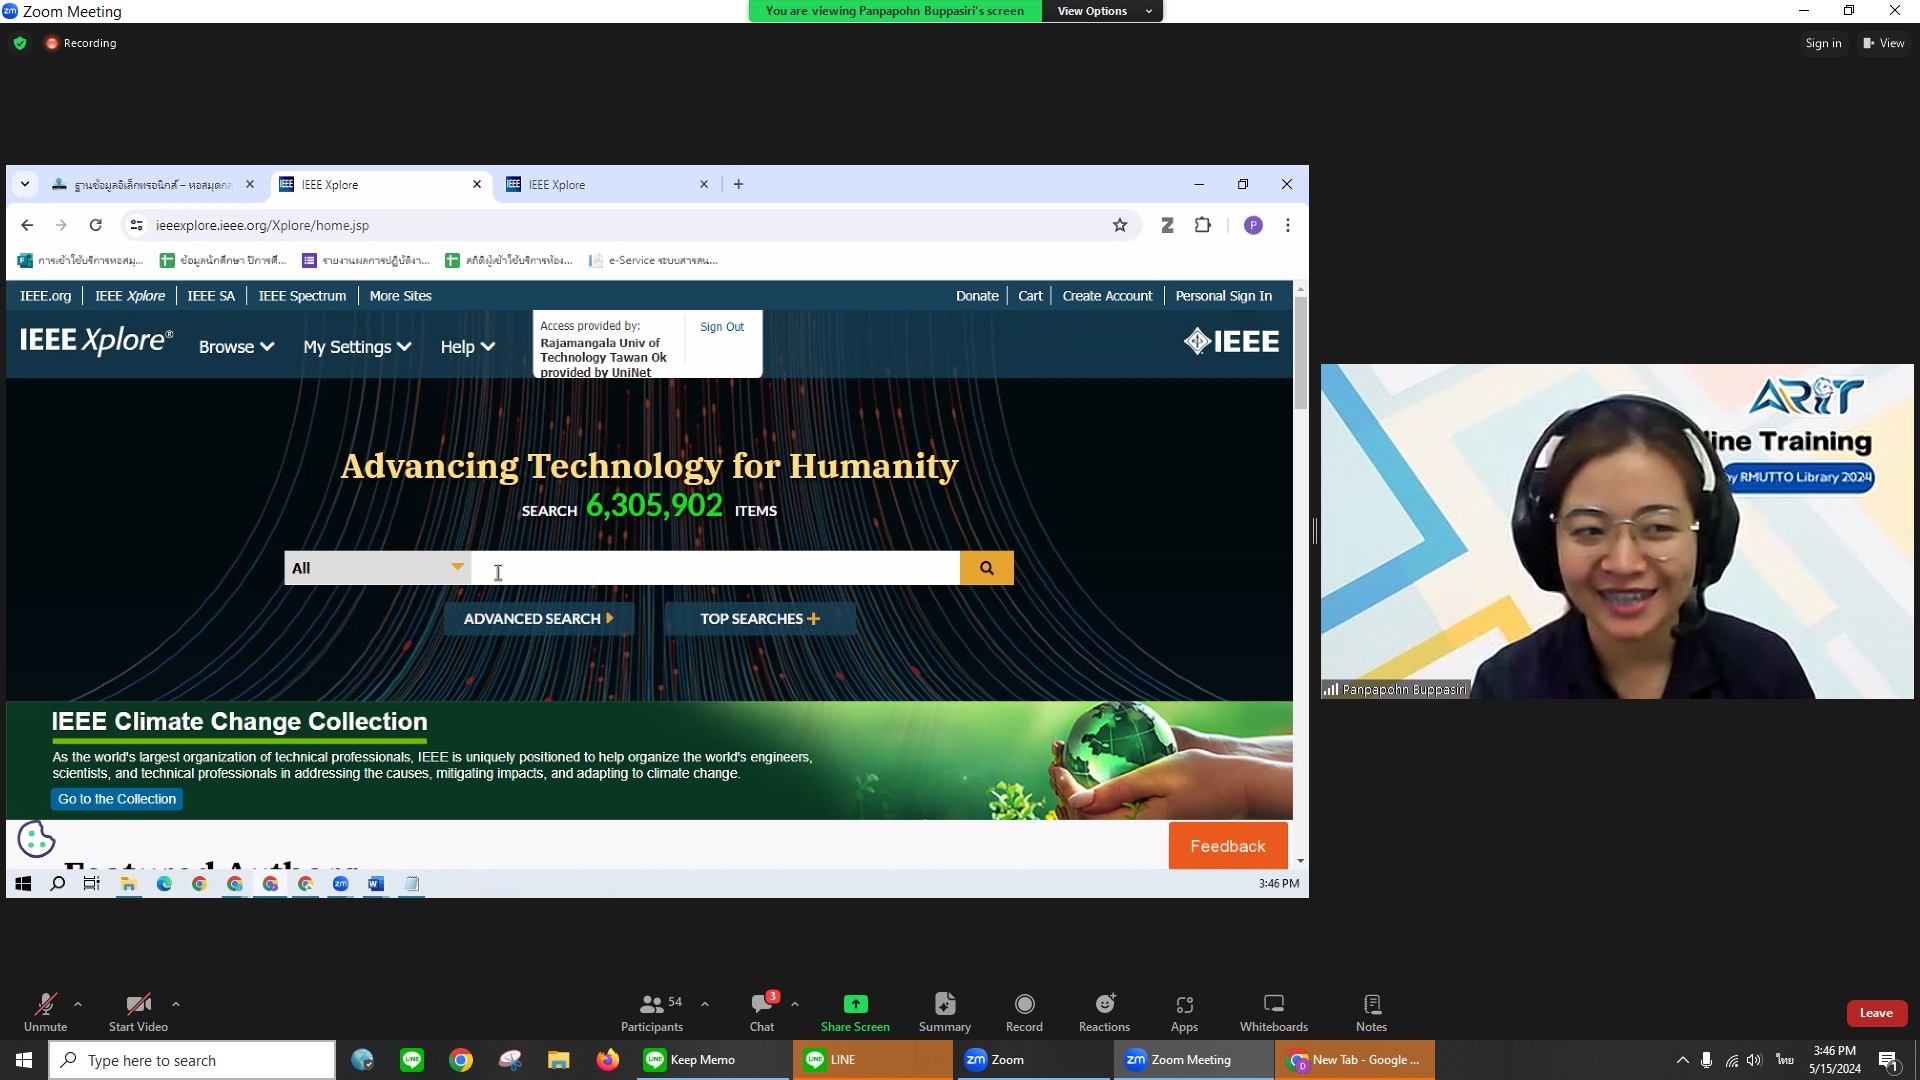Show hidden system tray icons
The height and width of the screenshot is (1080, 1920).
coord(1683,1060)
